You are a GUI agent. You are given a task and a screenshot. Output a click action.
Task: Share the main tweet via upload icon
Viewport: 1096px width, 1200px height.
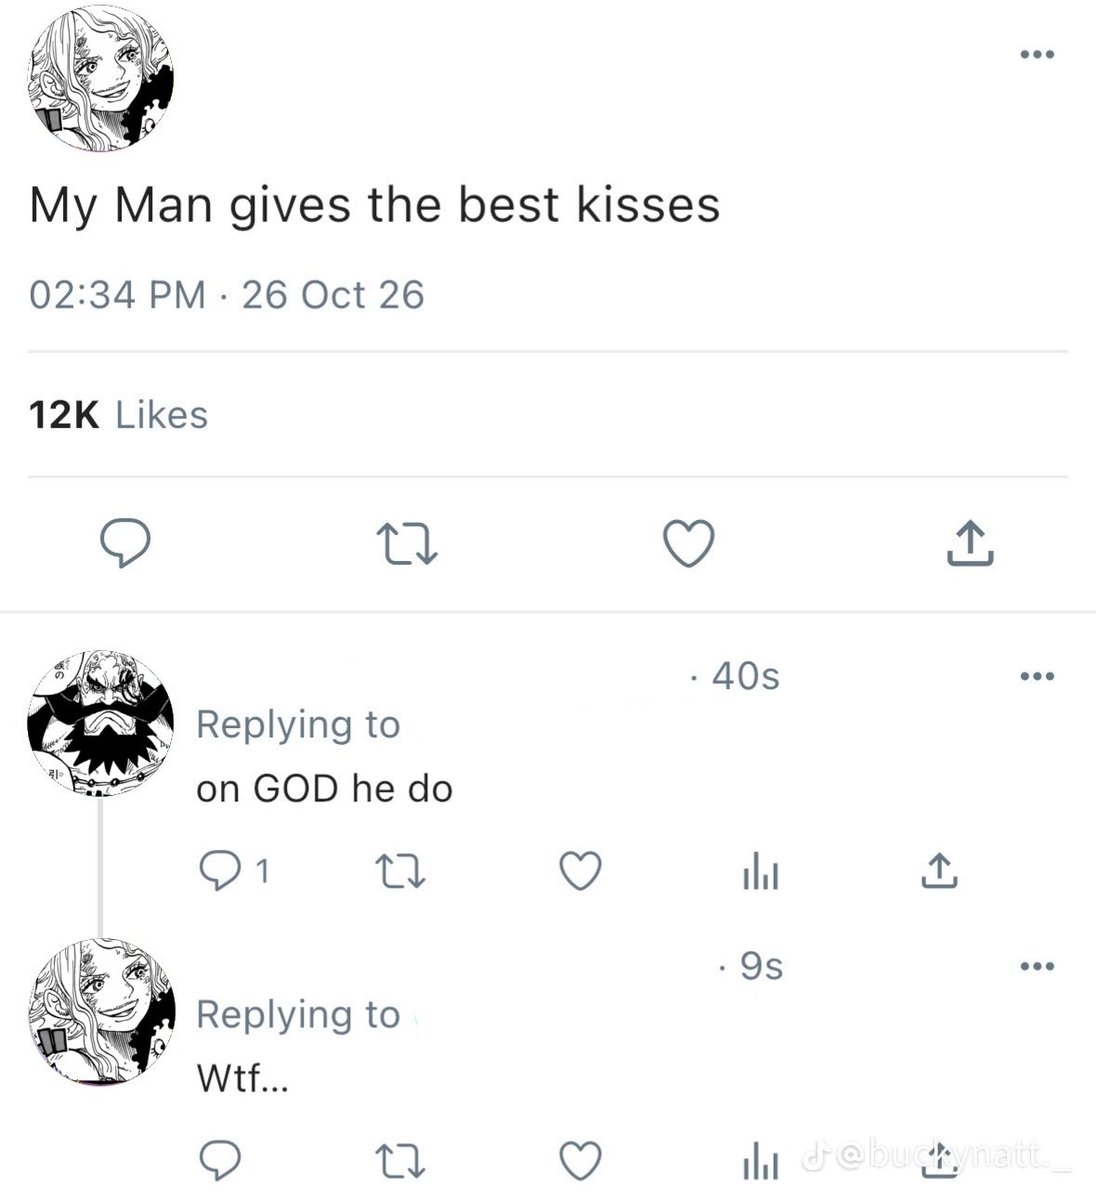coord(970,543)
